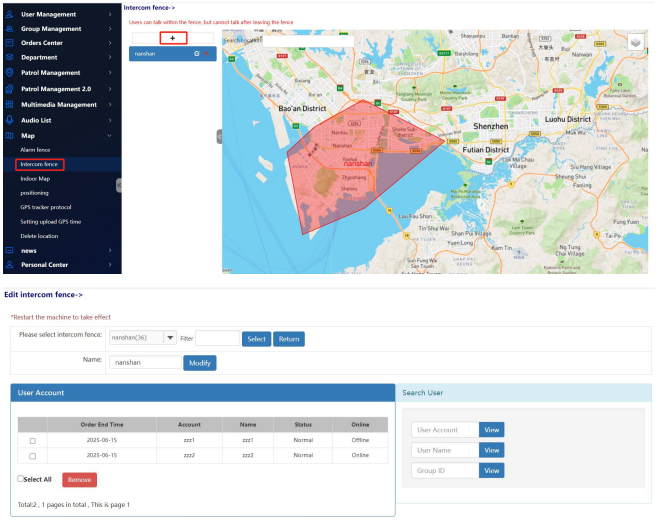Delete the nanshan fence with red X

207,53
